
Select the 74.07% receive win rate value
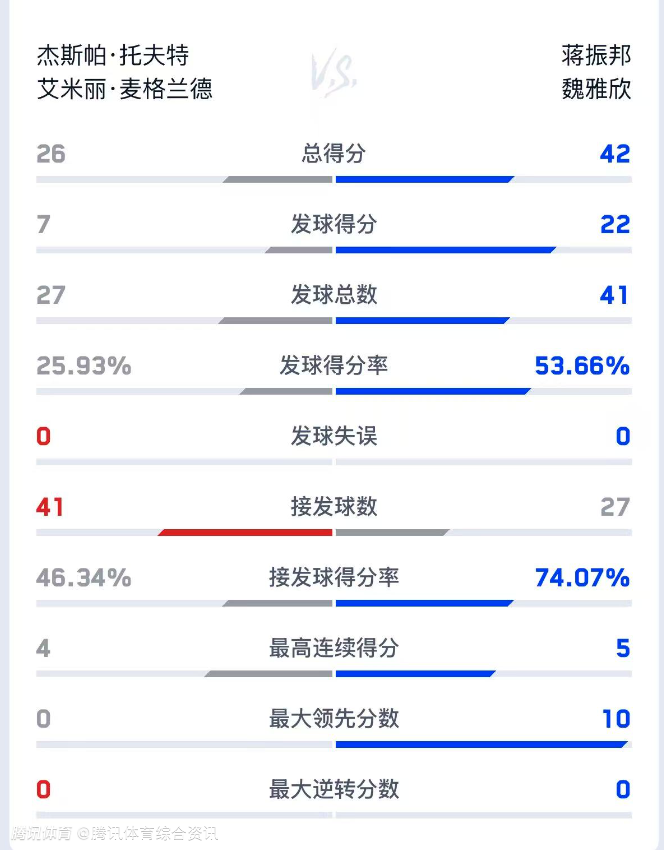(582, 577)
